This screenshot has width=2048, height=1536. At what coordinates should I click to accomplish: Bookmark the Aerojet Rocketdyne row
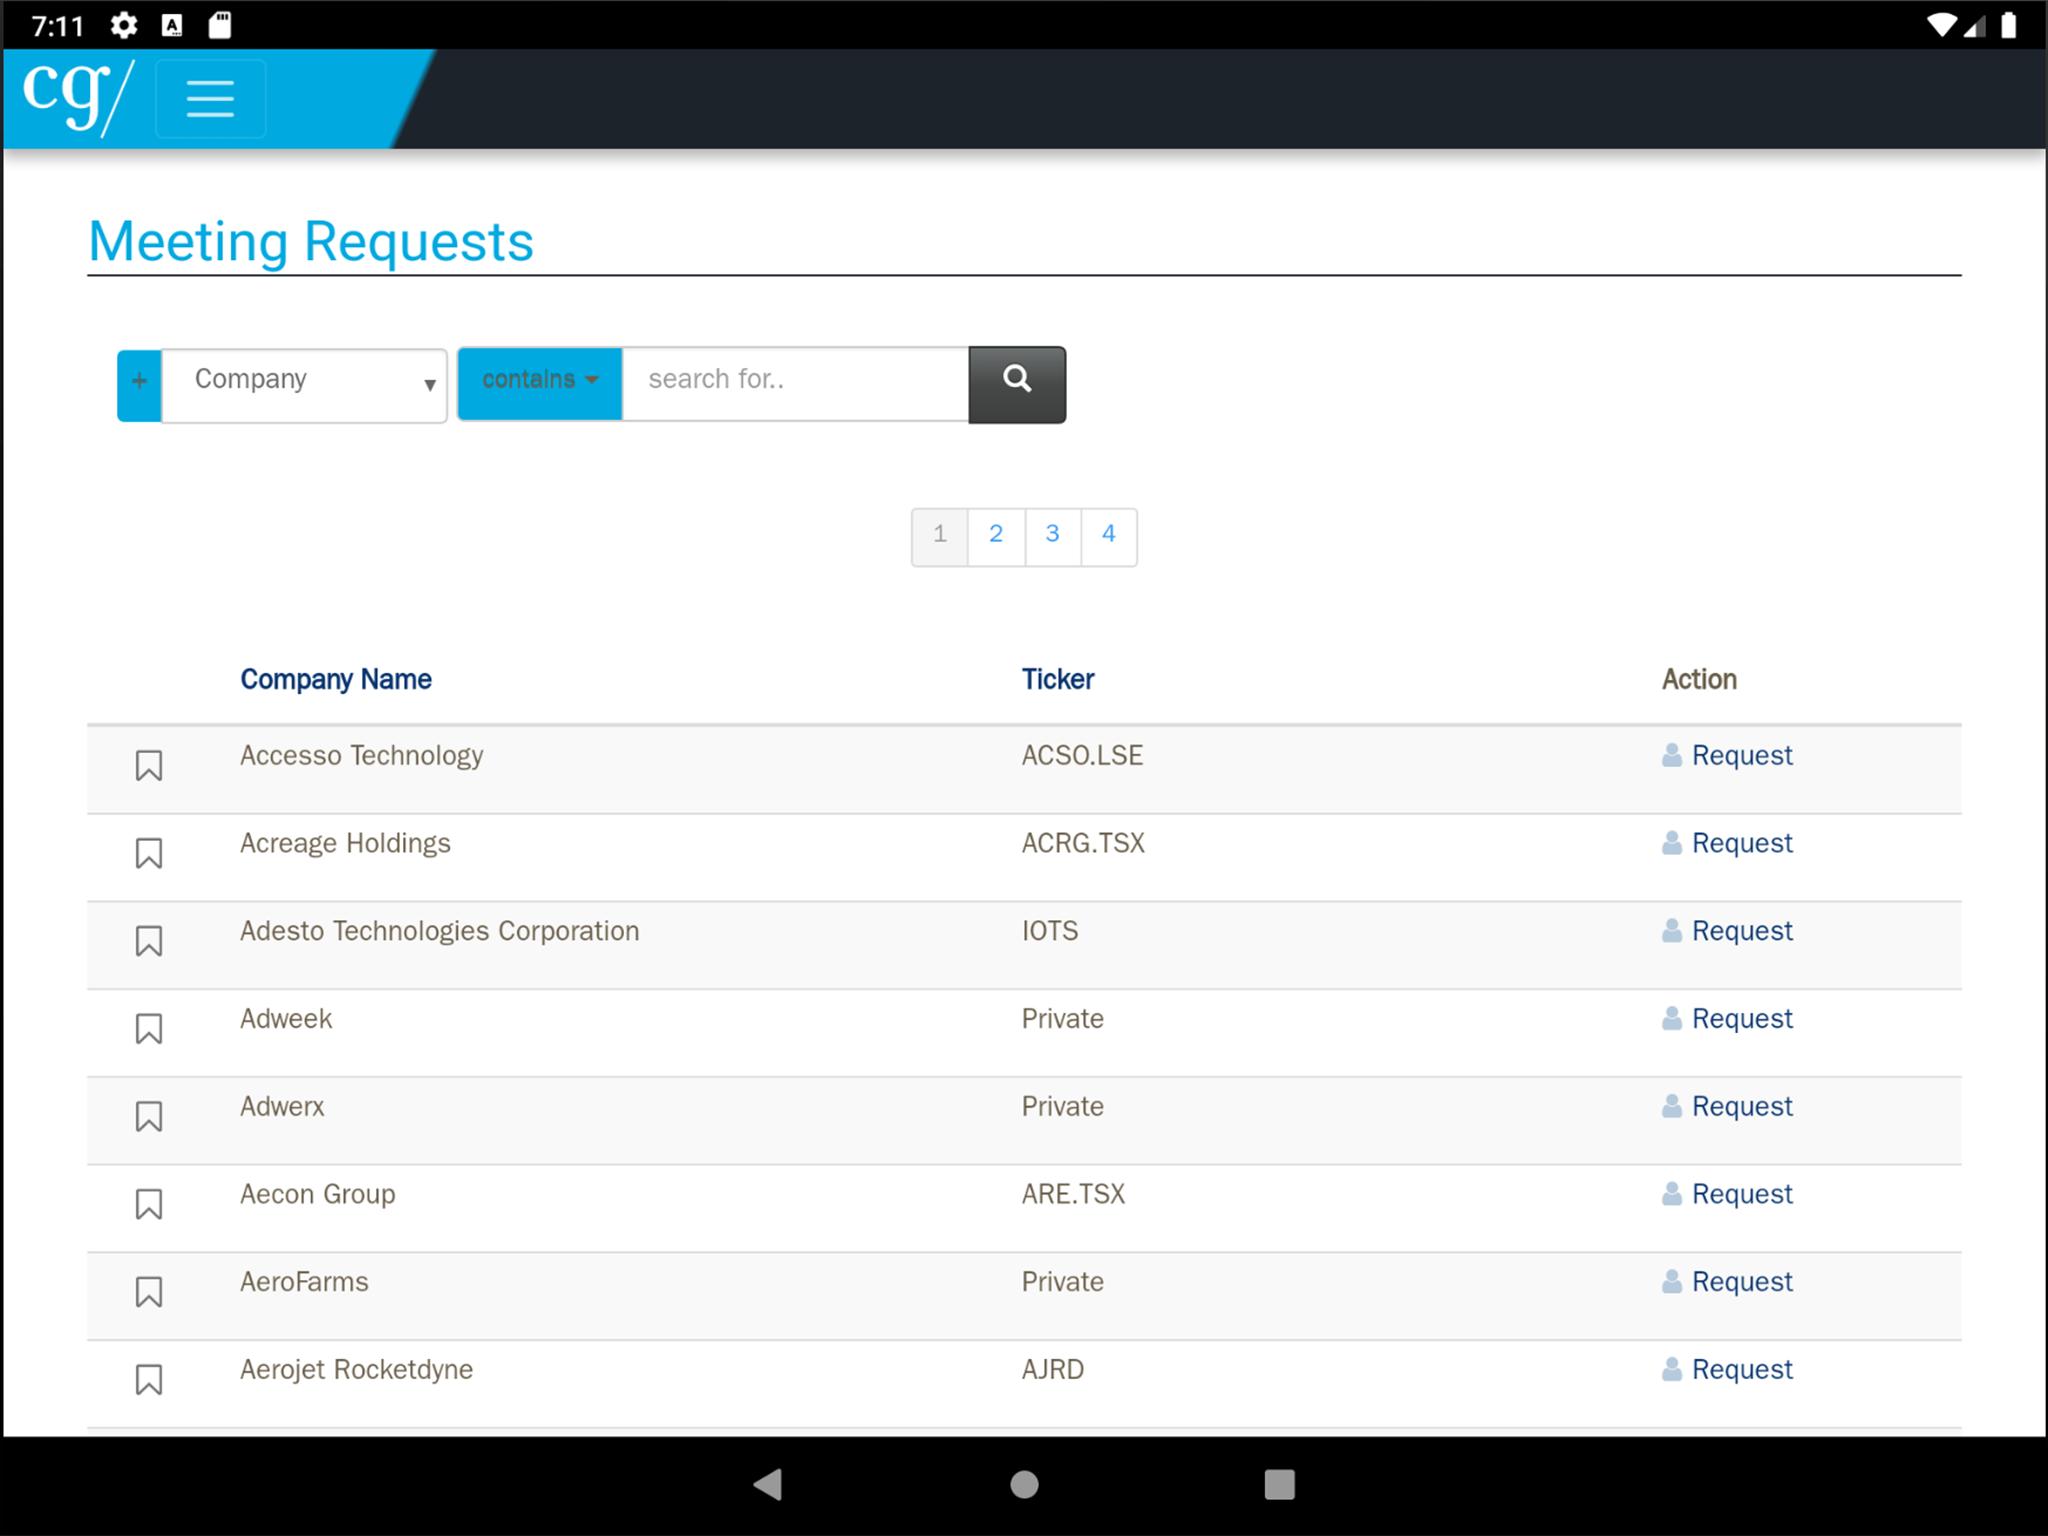tap(149, 1380)
